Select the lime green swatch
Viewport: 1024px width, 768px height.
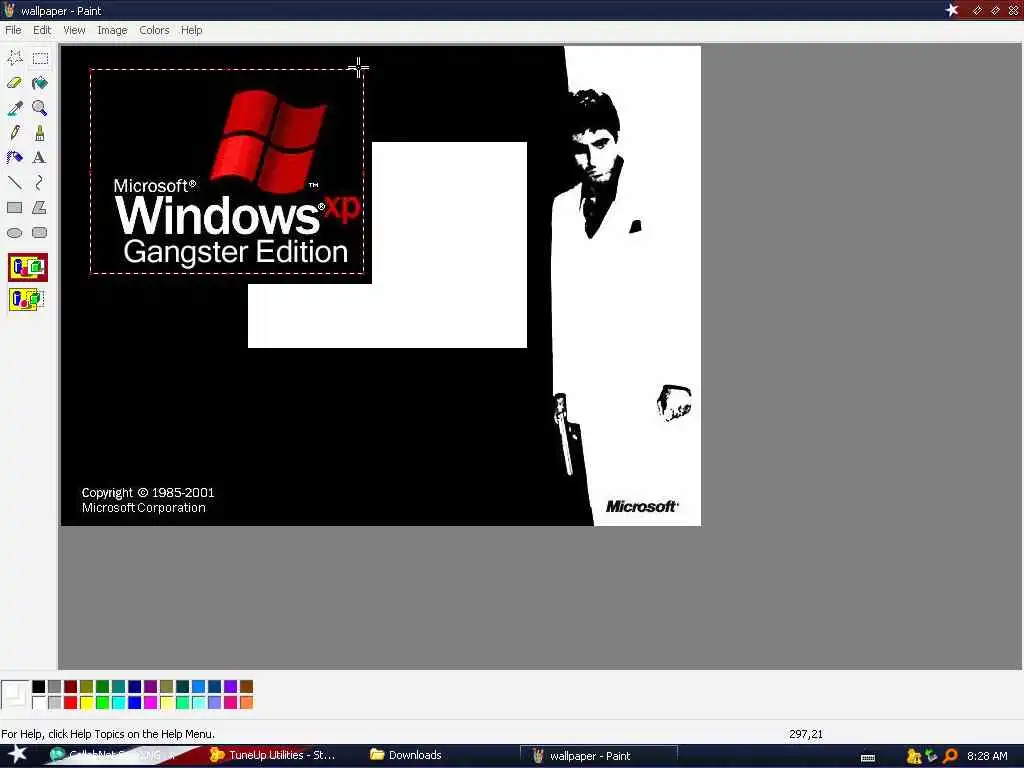103,703
